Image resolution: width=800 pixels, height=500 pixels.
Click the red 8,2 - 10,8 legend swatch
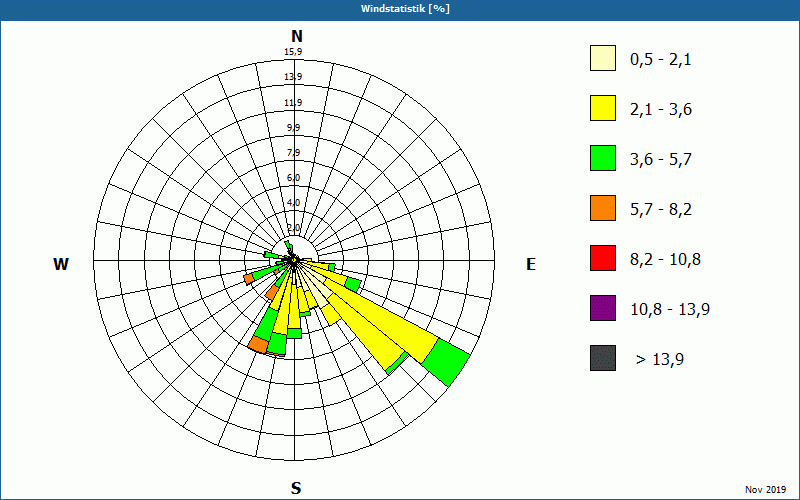coord(603,258)
